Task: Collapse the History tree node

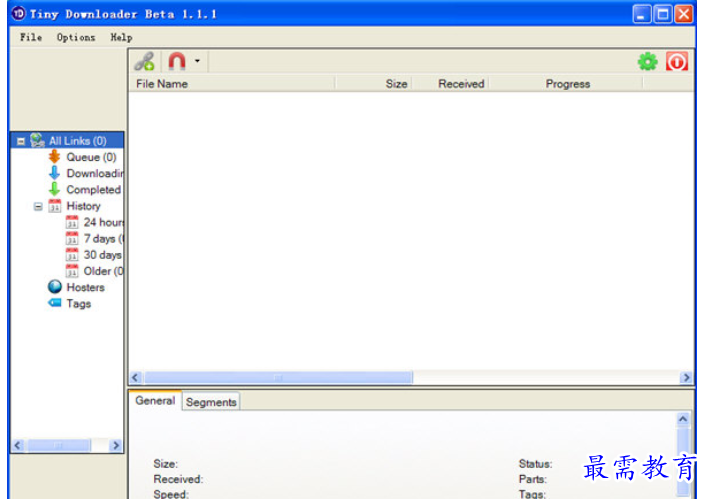Action: (x=38, y=206)
